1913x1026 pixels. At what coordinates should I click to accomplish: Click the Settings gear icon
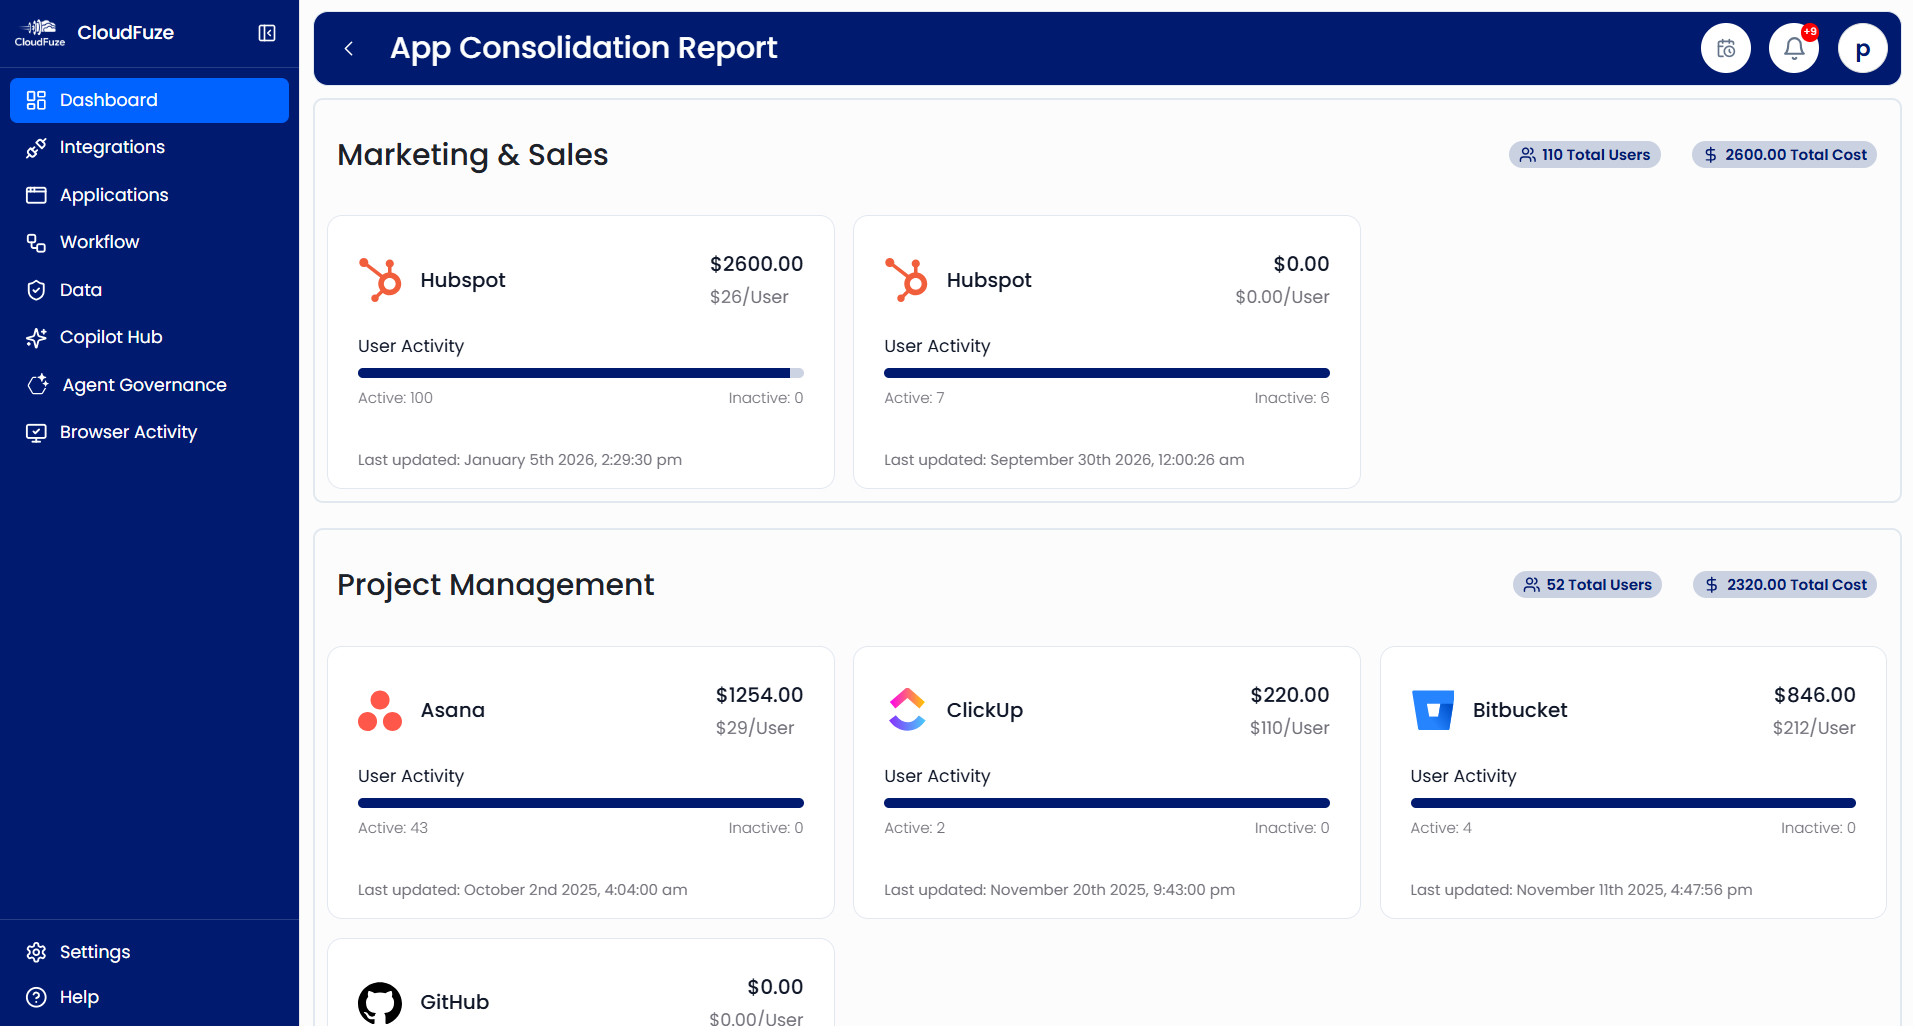(36, 952)
